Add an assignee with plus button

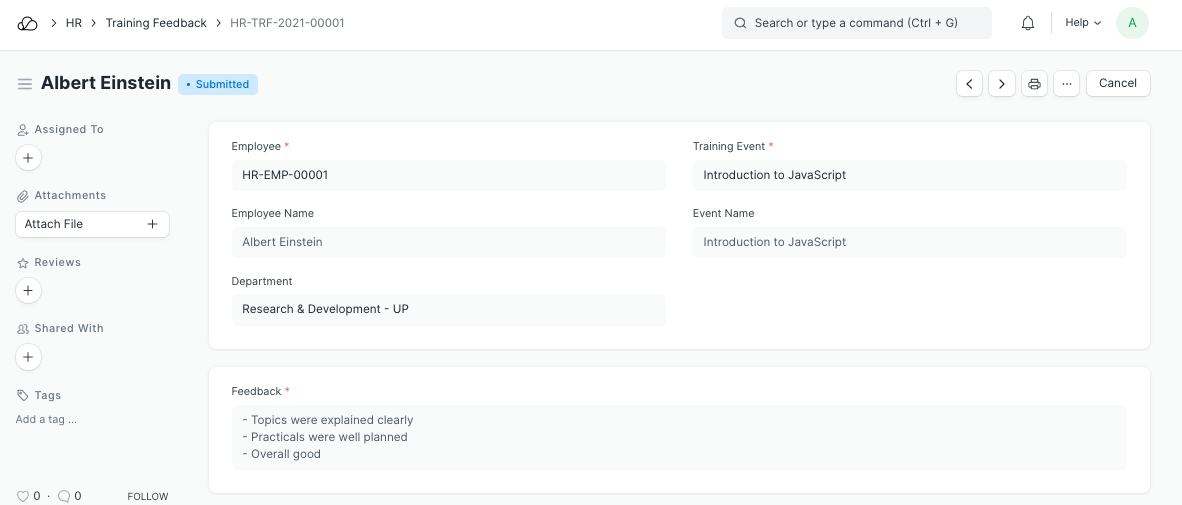(28, 157)
